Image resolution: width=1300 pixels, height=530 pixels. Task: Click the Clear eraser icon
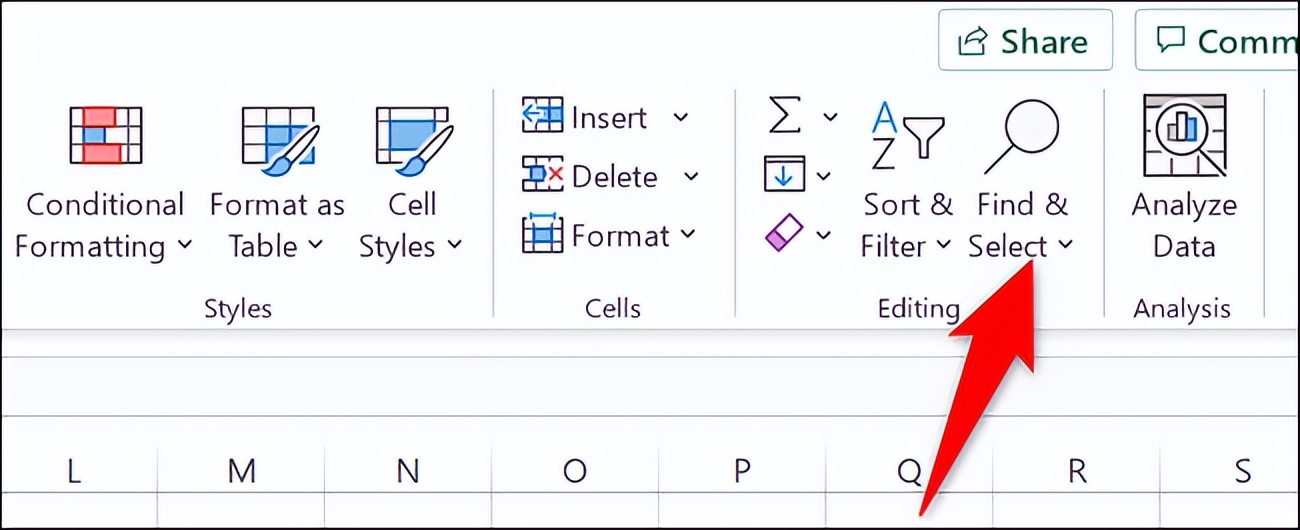coord(783,235)
